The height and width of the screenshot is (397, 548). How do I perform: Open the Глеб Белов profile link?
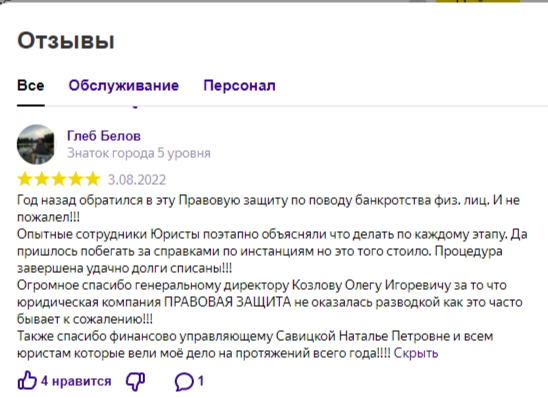[x=104, y=136]
